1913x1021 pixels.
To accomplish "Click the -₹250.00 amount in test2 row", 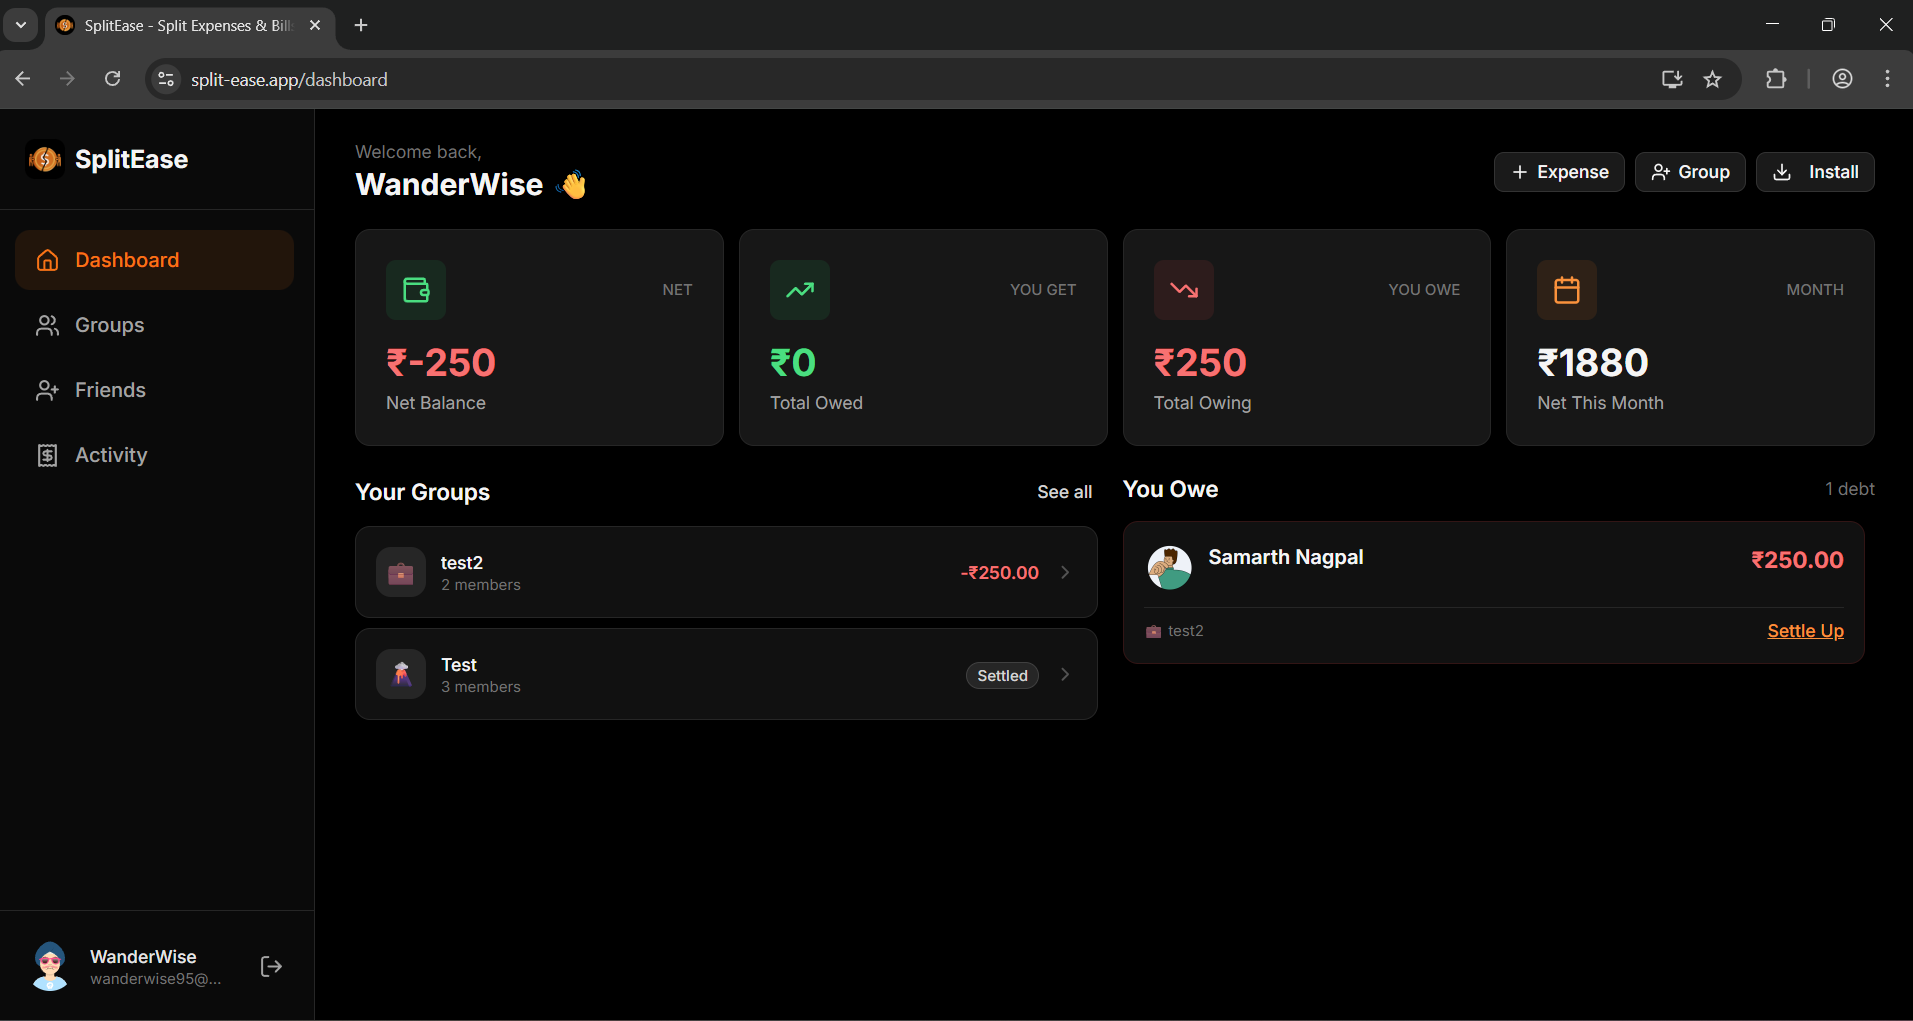I will (x=999, y=573).
